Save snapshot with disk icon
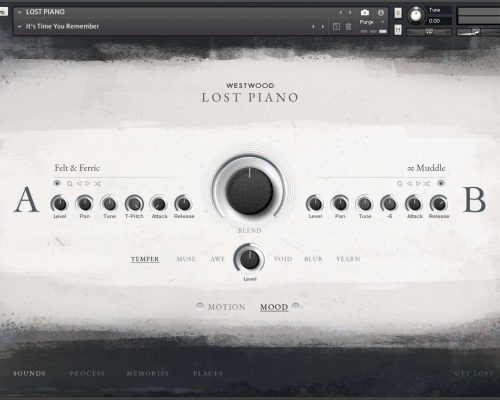 click(x=336, y=27)
